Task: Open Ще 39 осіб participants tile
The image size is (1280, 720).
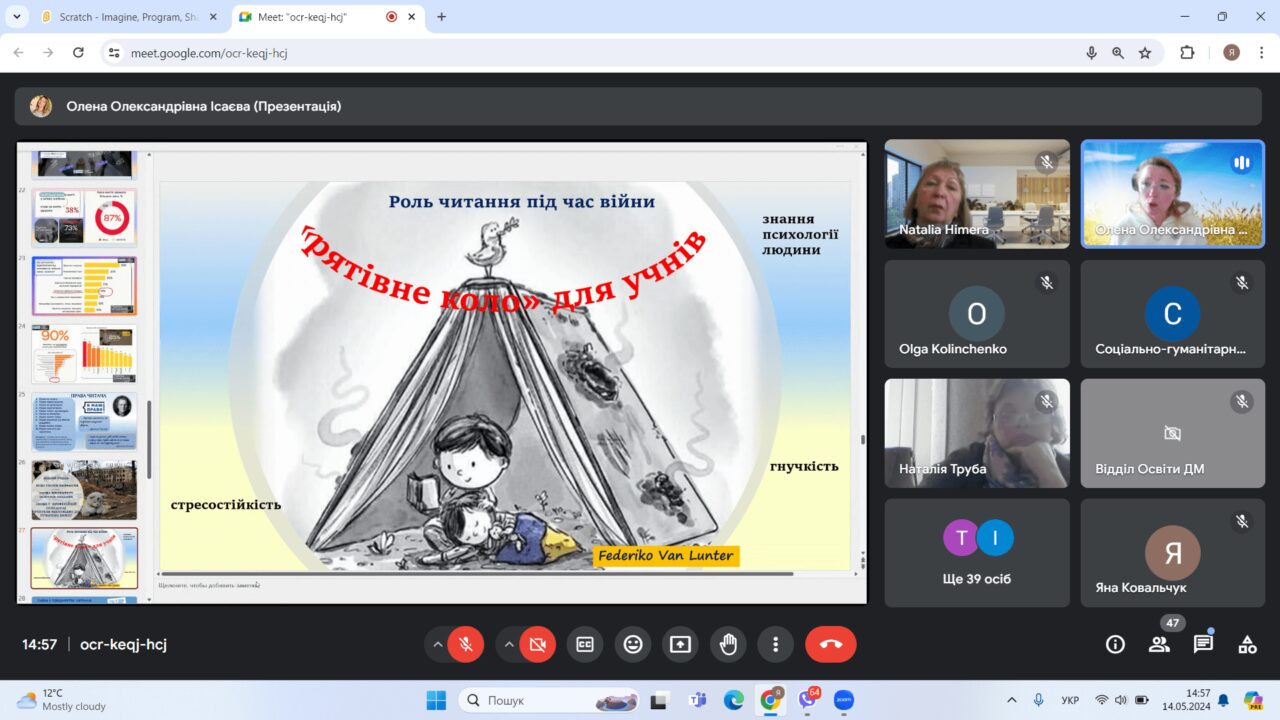Action: click(977, 553)
